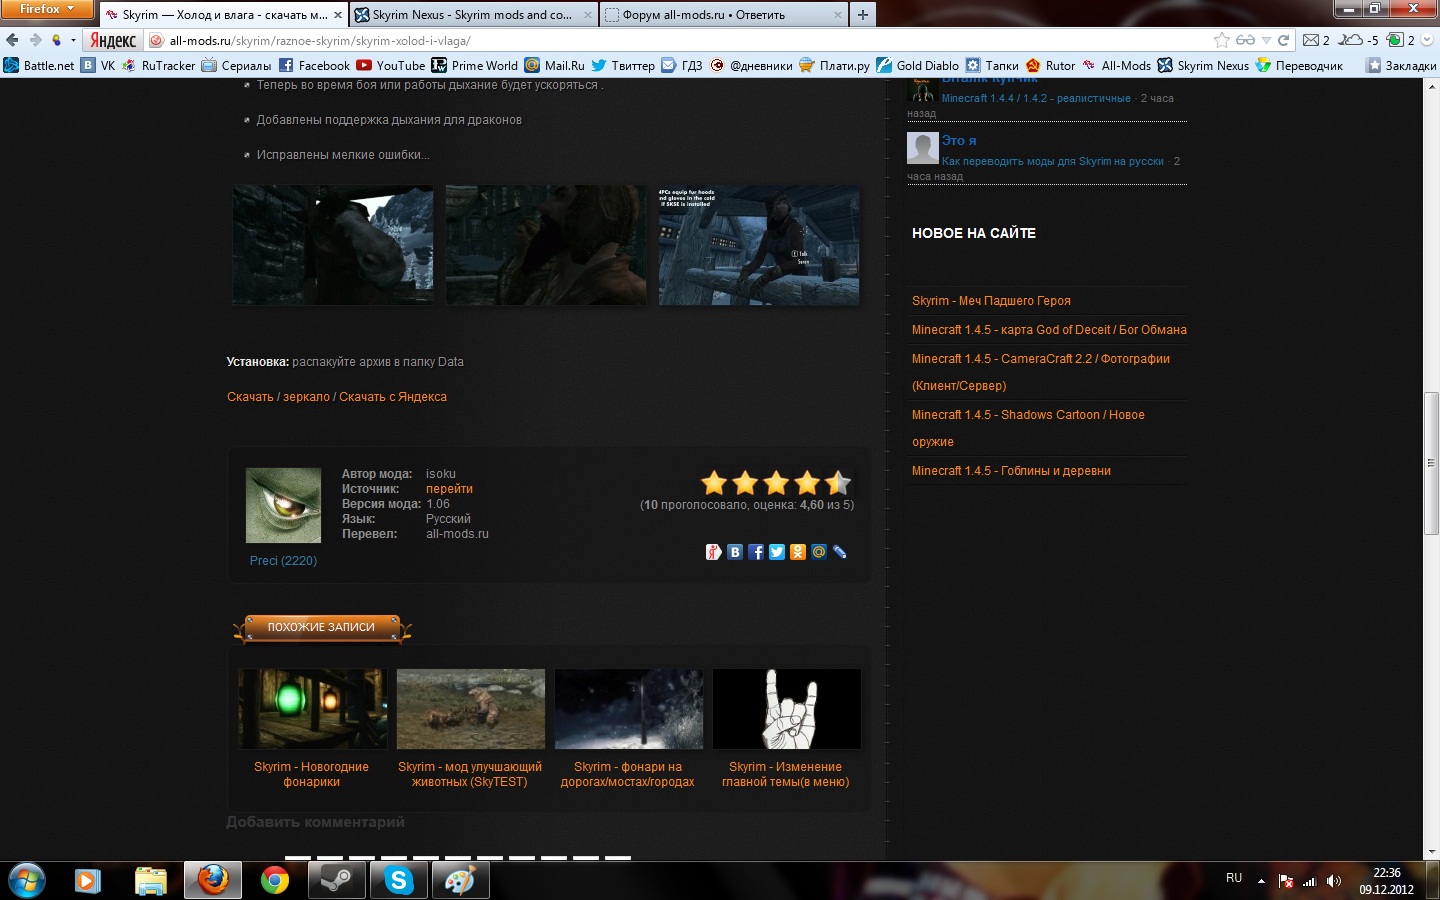Screen dimensions: 1440x900
Task: Toggle the reader glasses icon in the address bar
Action: [x=1245, y=40]
